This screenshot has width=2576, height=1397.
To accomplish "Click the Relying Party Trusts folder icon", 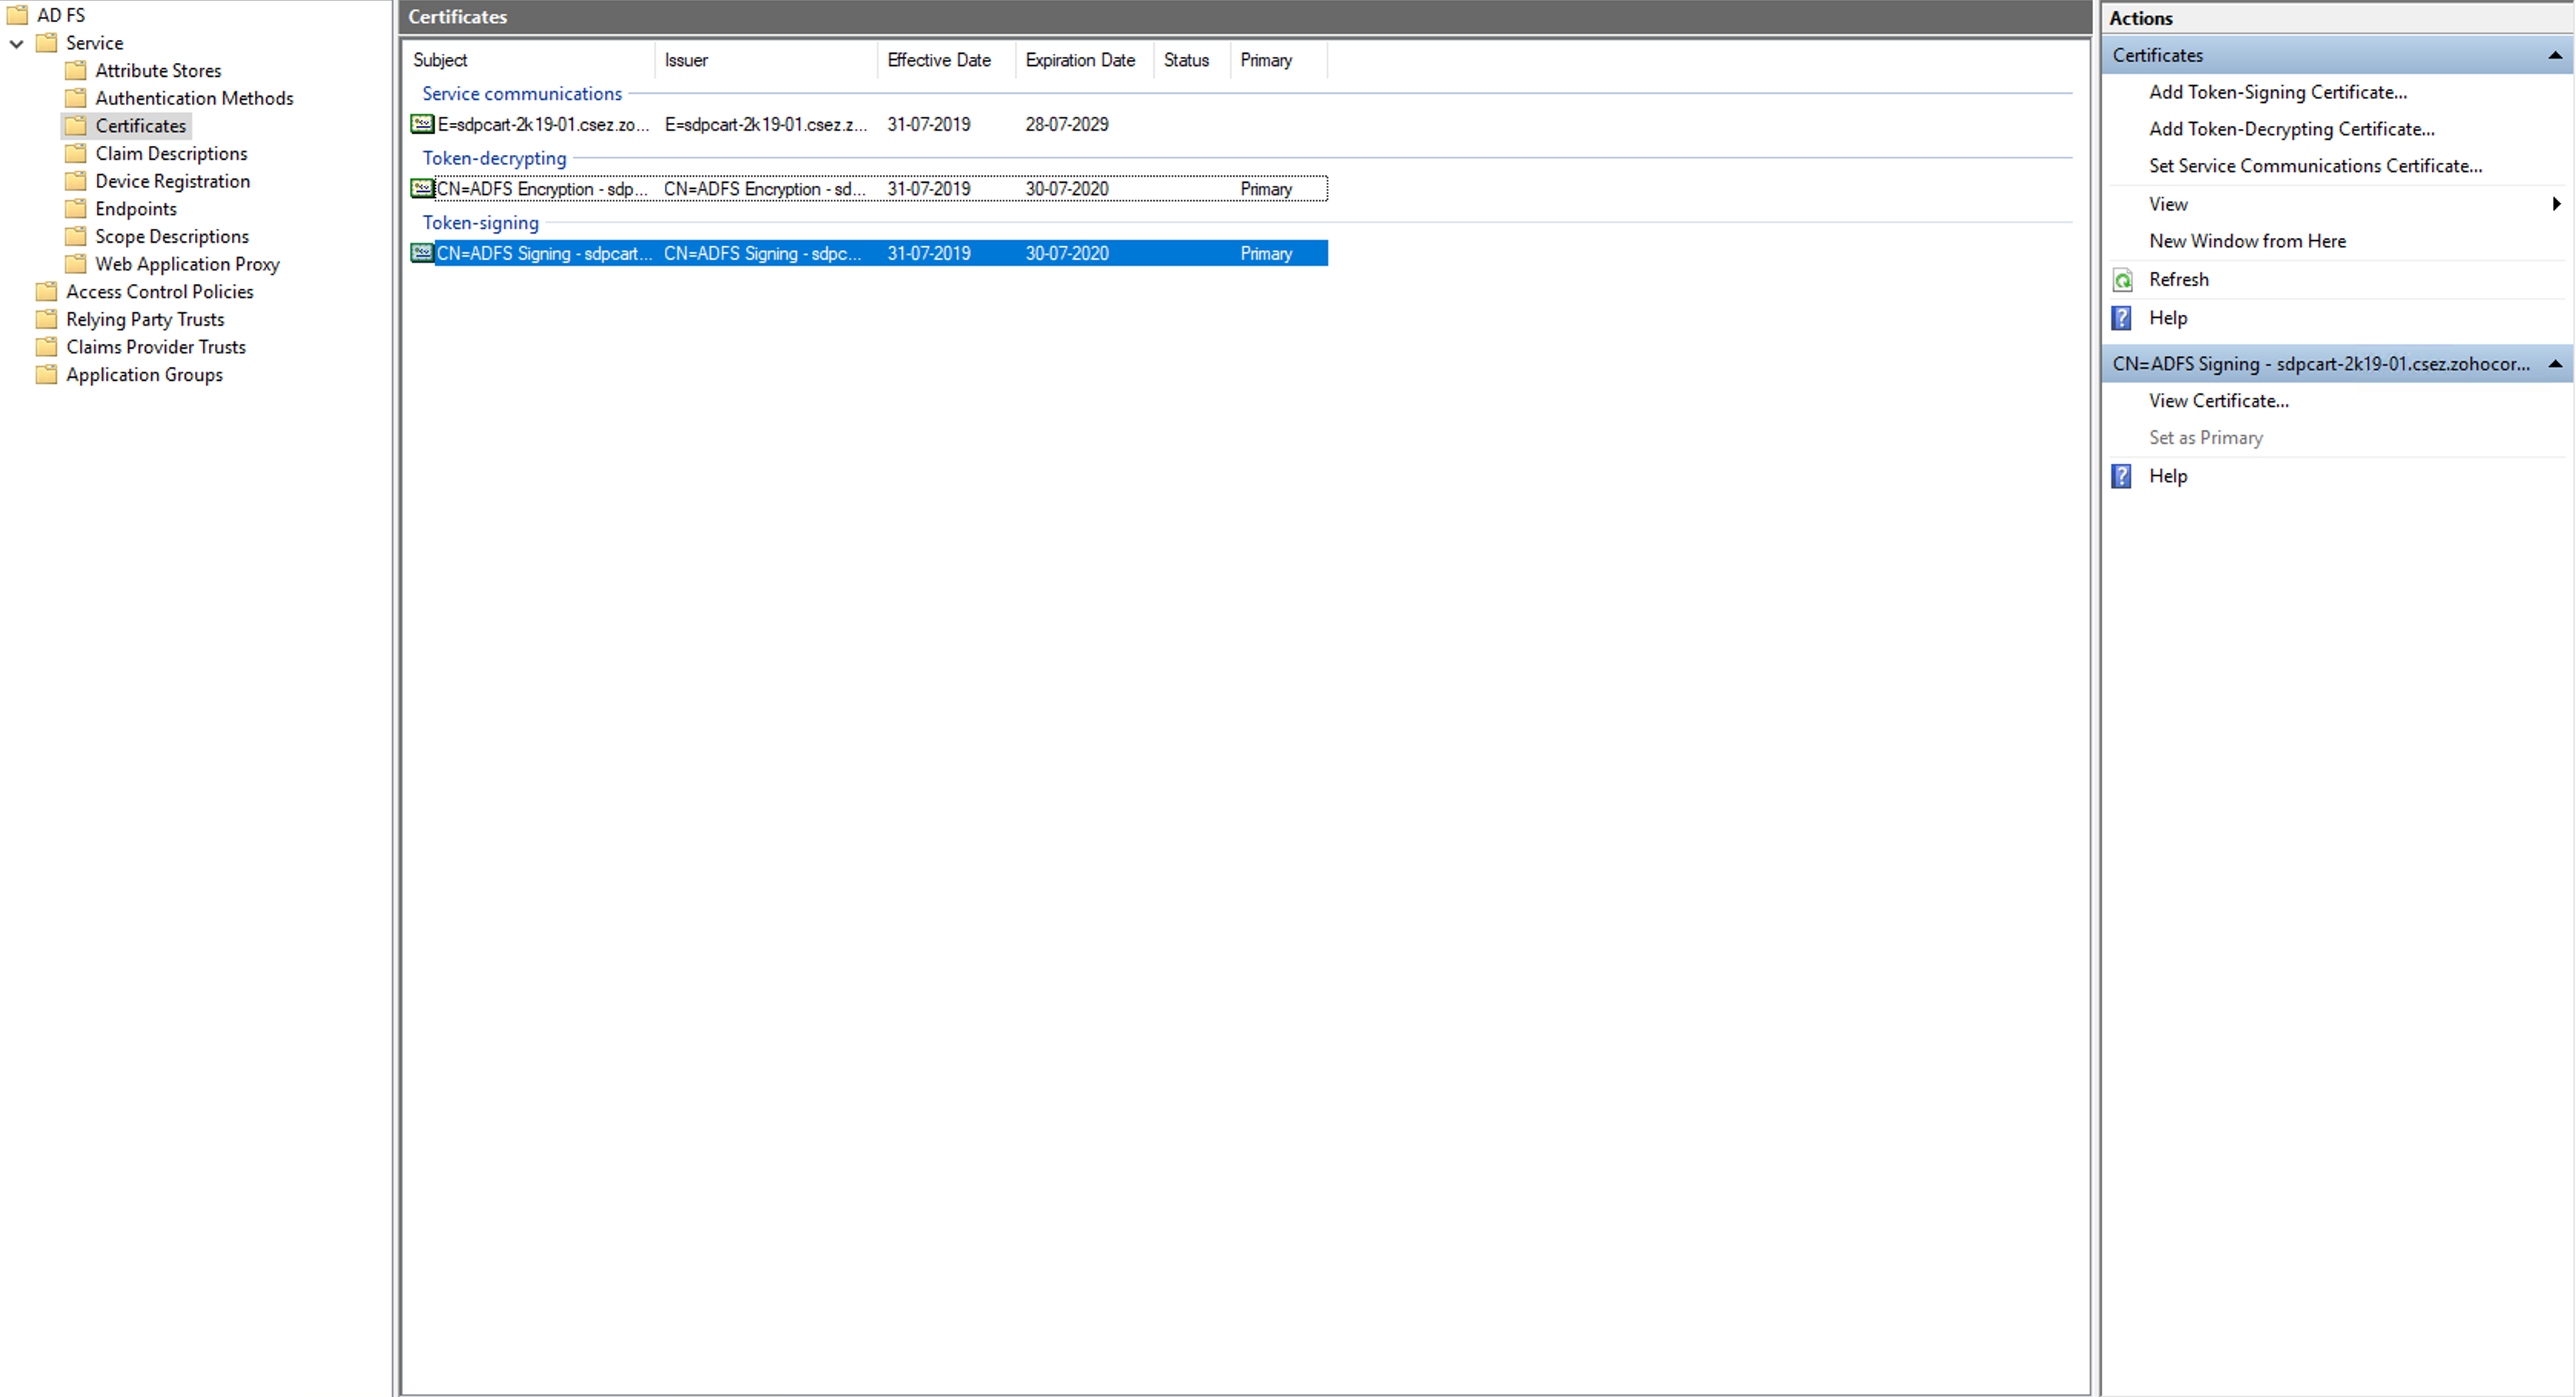I will point(46,319).
